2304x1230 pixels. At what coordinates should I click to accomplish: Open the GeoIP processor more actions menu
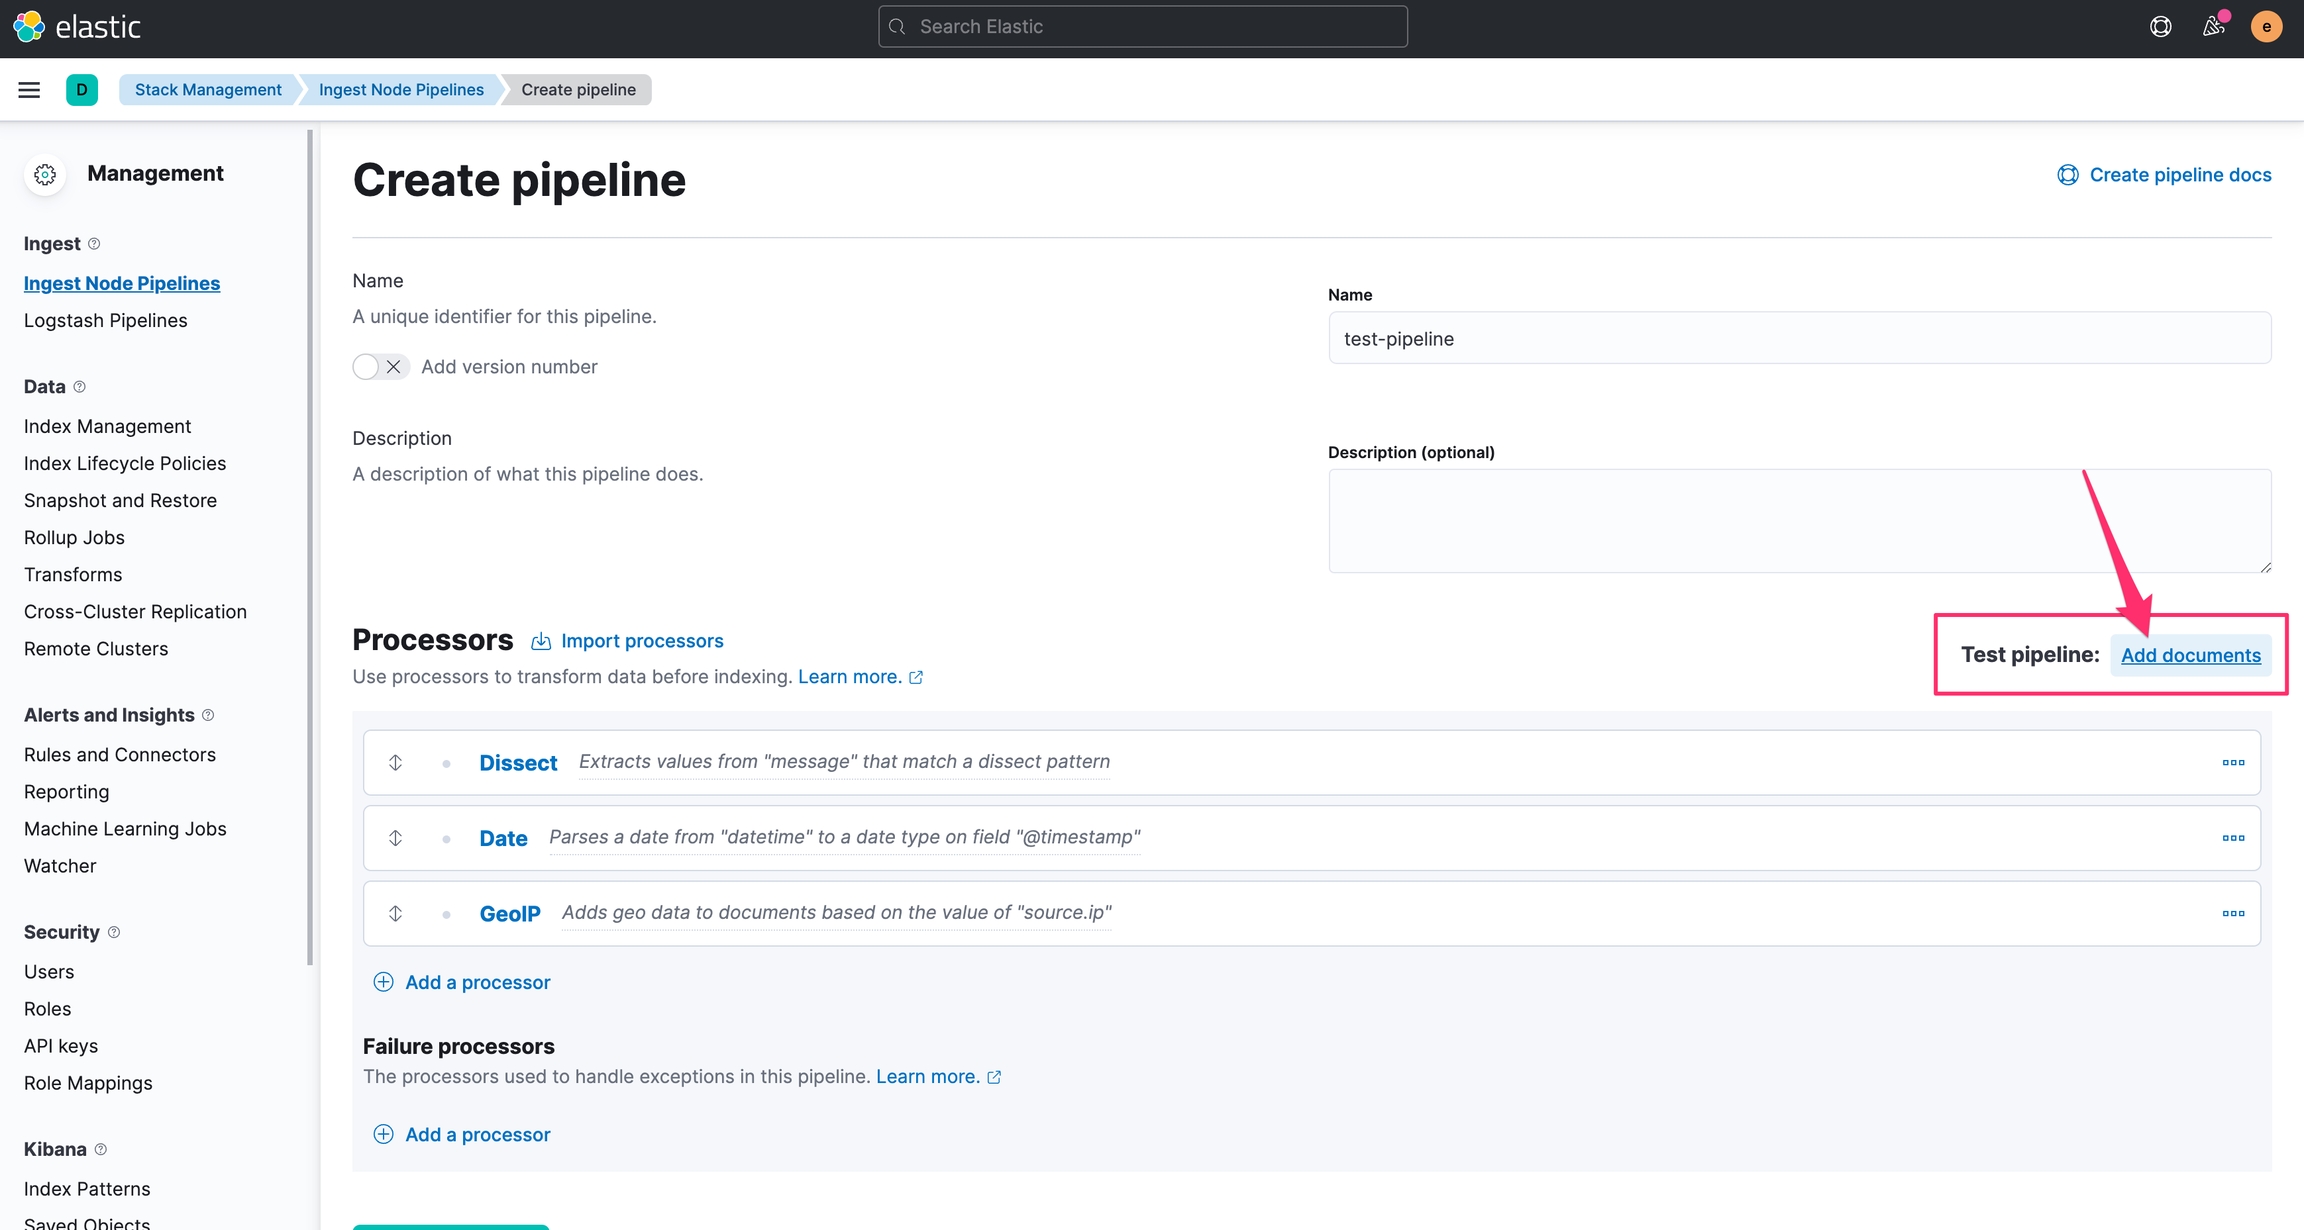[2233, 914]
